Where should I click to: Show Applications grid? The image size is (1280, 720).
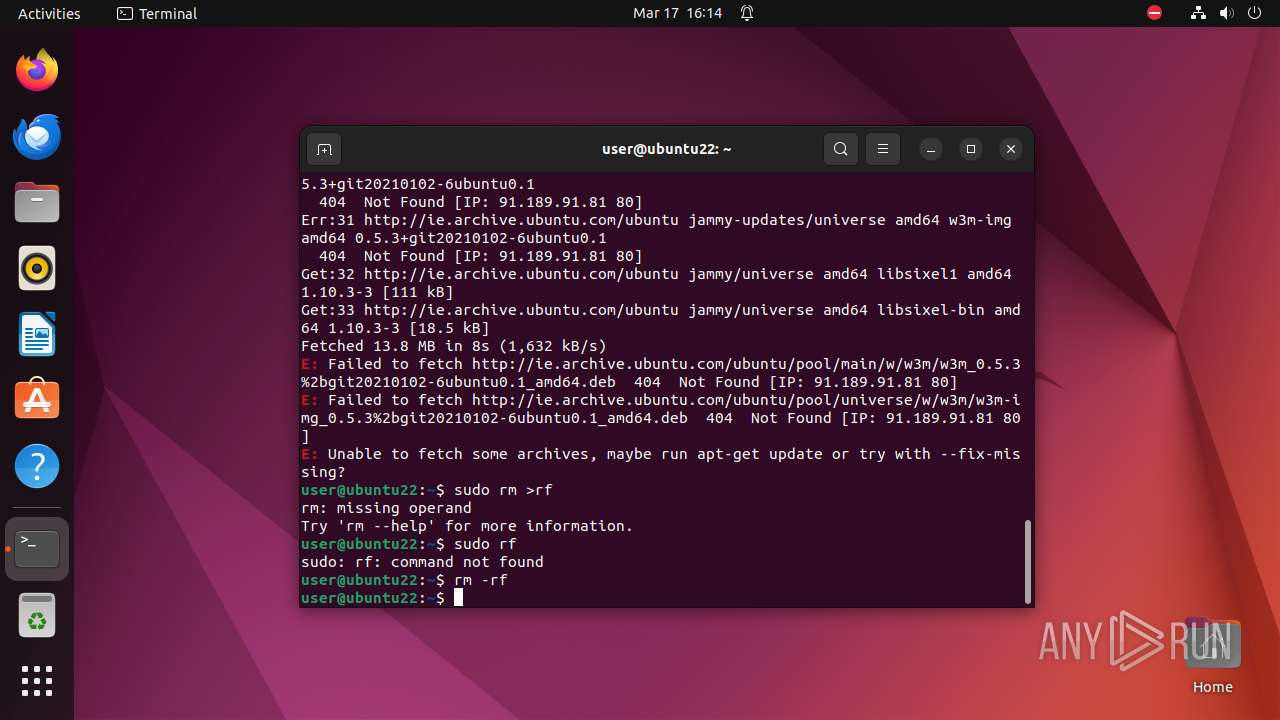click(37, 681)
